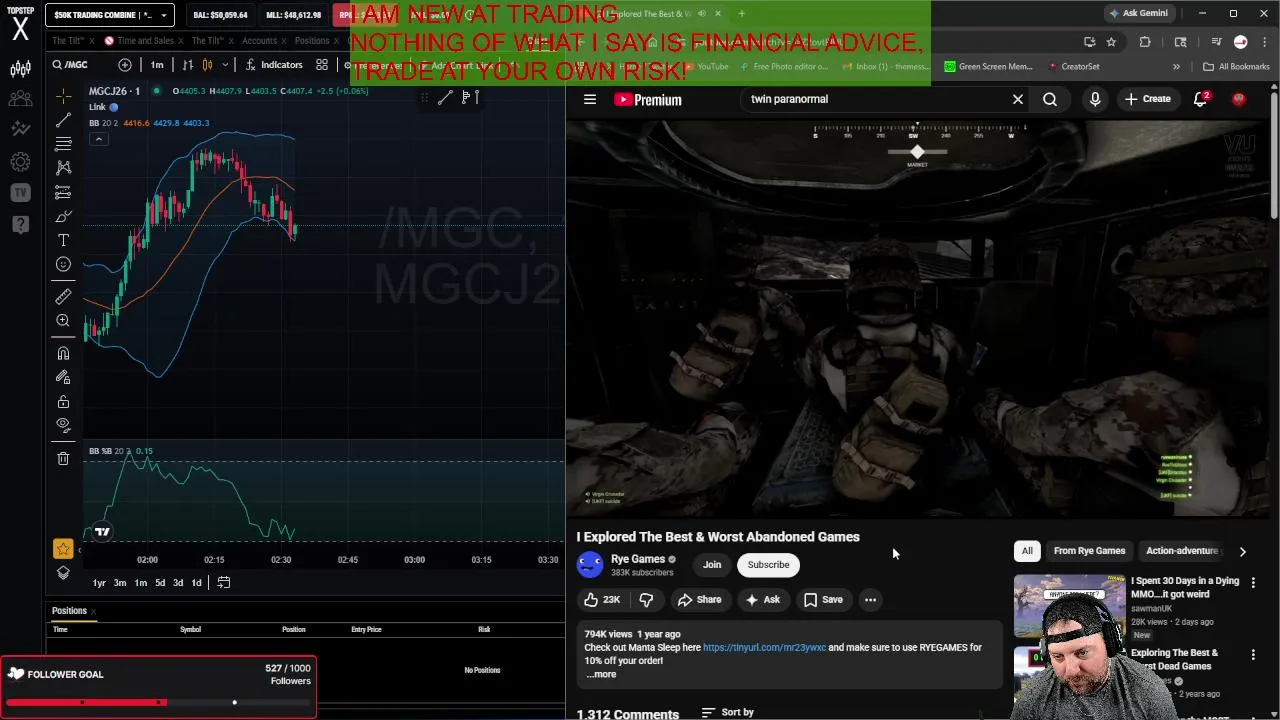Viewport: 1280px width, 720px height.
Task: Select the 5d chart range
Action: pos(159,583)
